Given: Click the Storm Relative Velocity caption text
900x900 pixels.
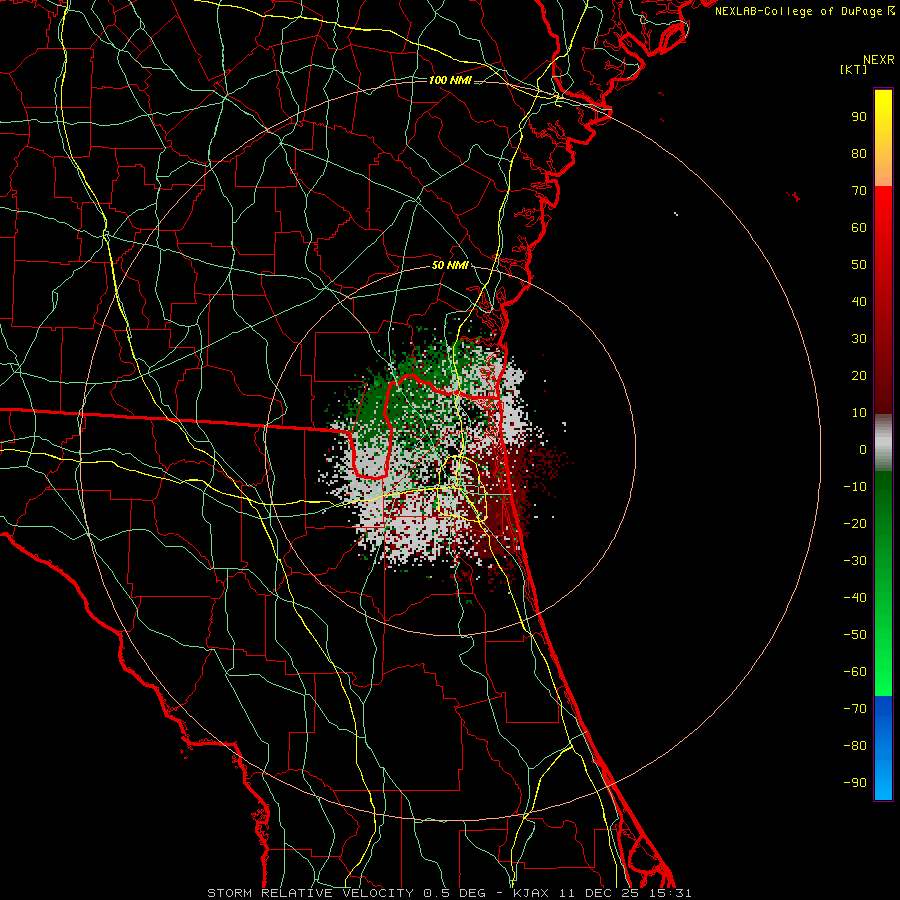Looking at the screenshot, I should [x=449, y=893].
